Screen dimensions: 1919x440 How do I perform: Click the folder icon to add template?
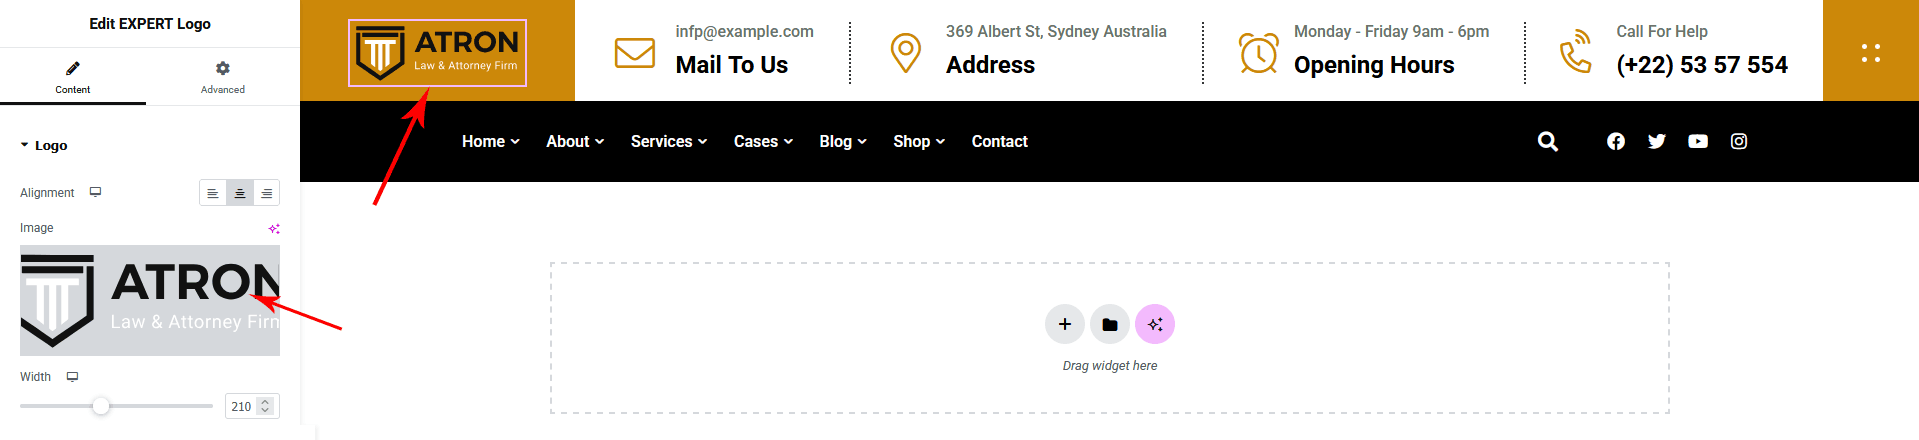click(1109, 324)
